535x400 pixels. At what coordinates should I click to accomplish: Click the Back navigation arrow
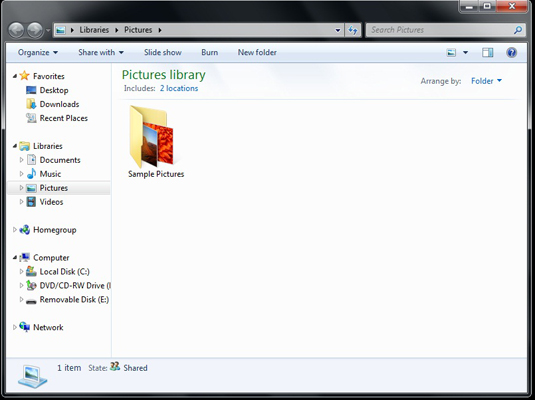point(16,30)
